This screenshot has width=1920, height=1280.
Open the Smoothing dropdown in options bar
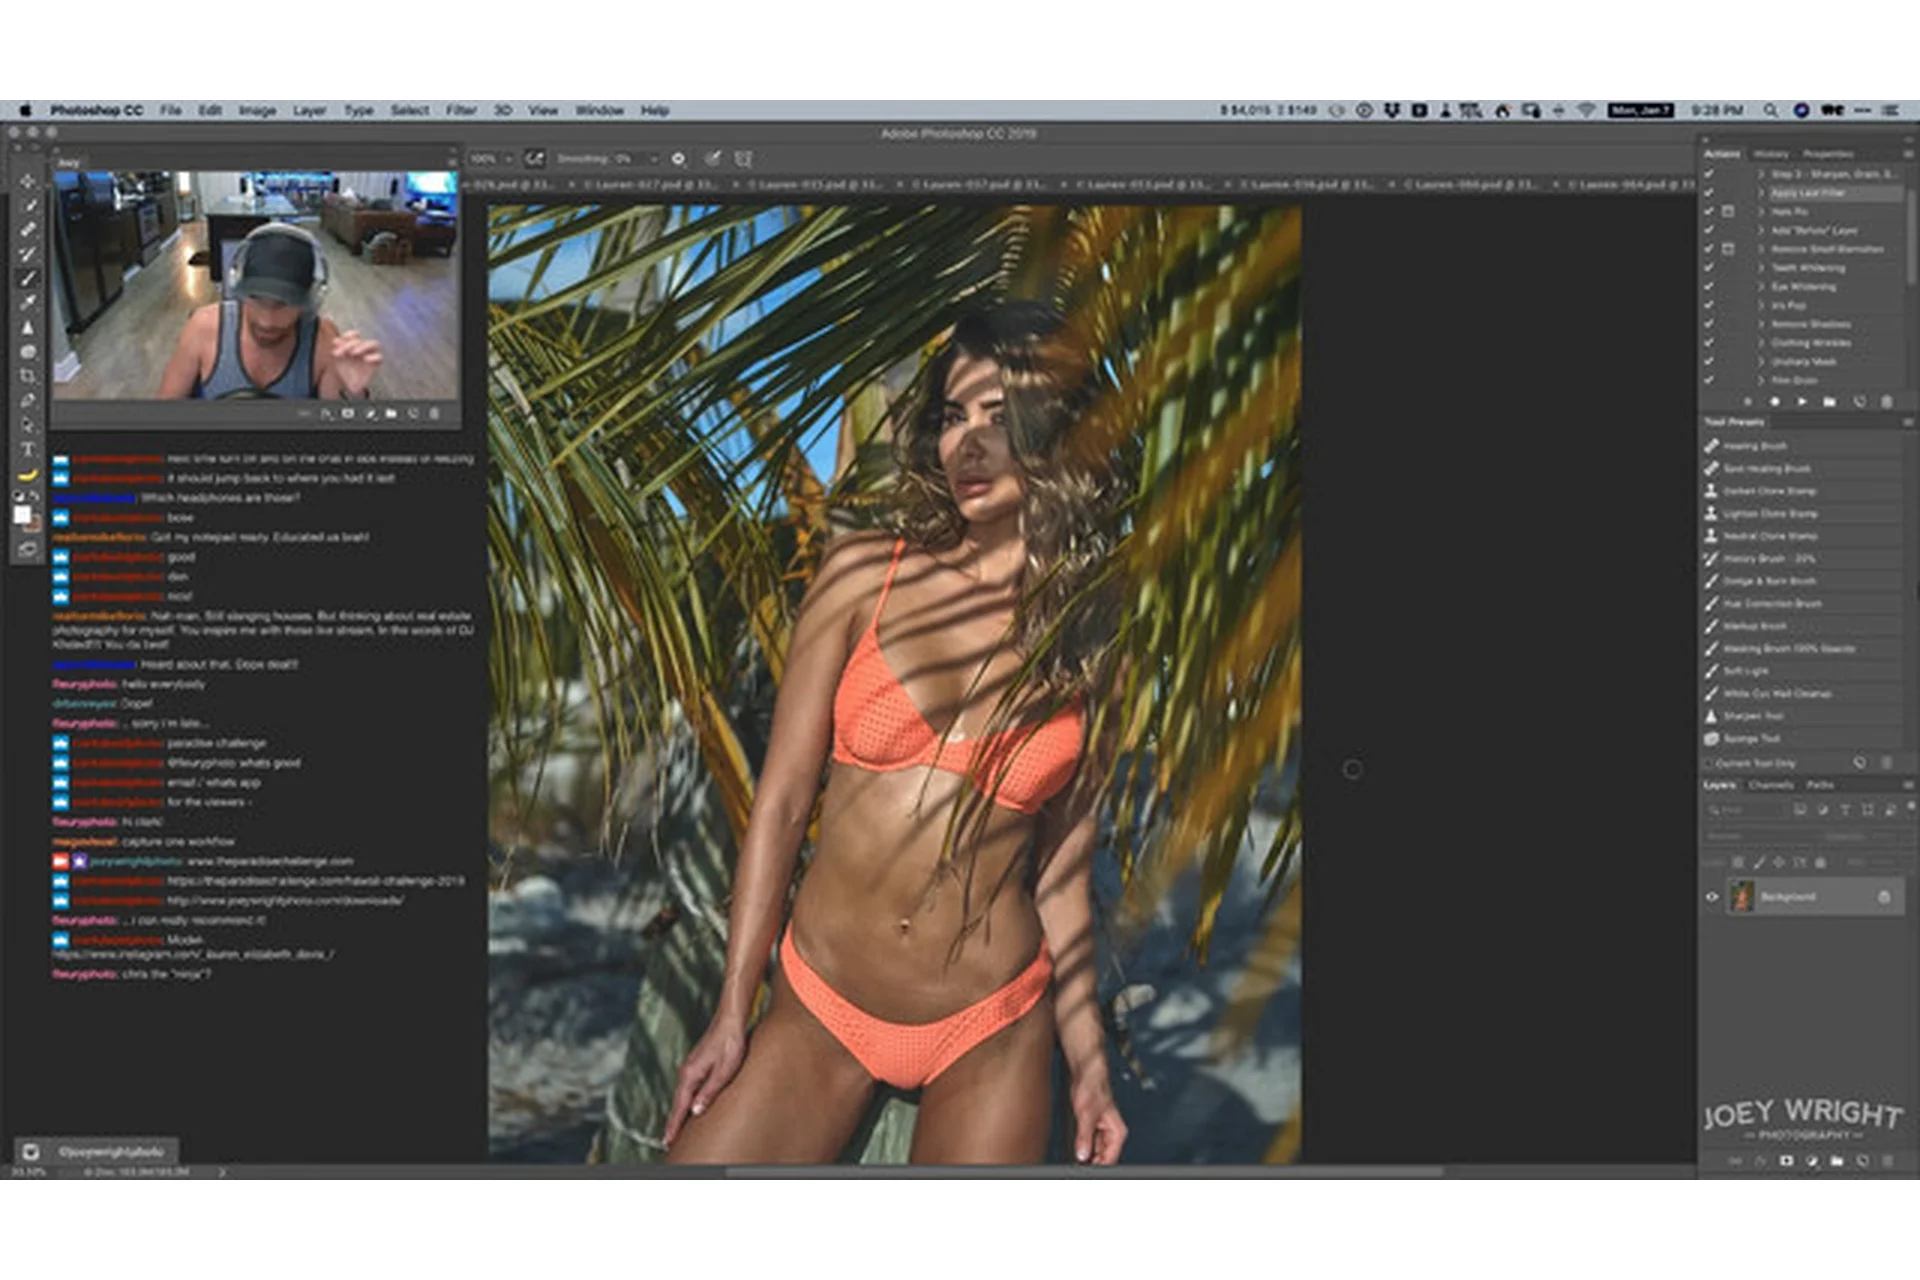pyautogui.click(x=654, y=158)
